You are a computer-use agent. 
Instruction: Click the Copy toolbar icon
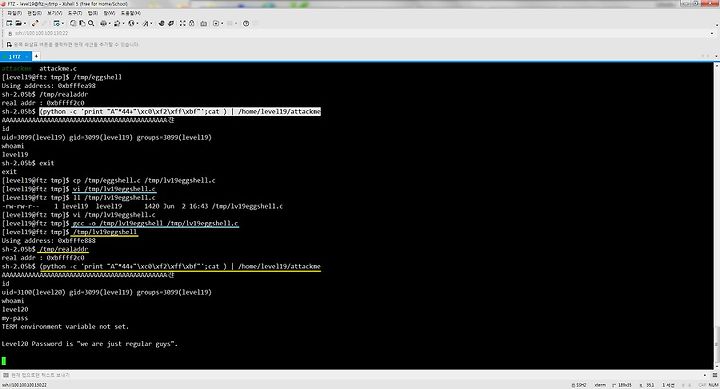tap(73, 23)
